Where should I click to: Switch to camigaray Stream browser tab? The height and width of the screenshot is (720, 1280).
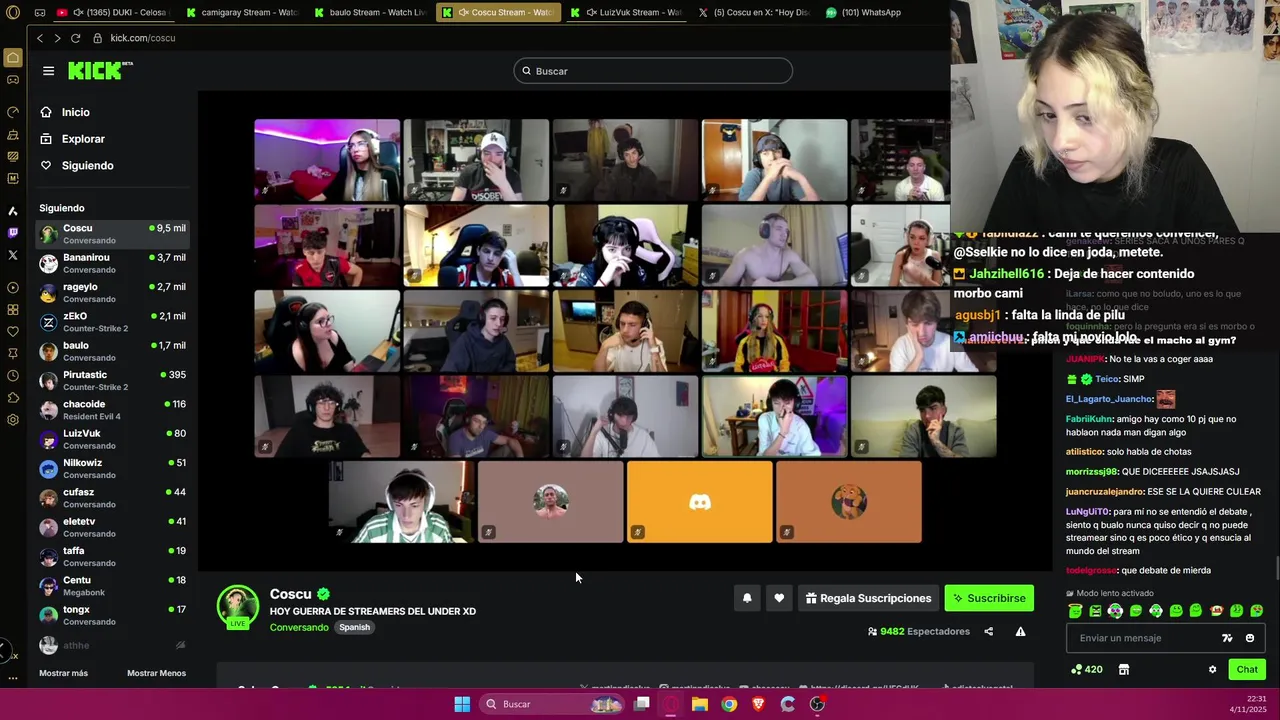click(x=243, y=13)
